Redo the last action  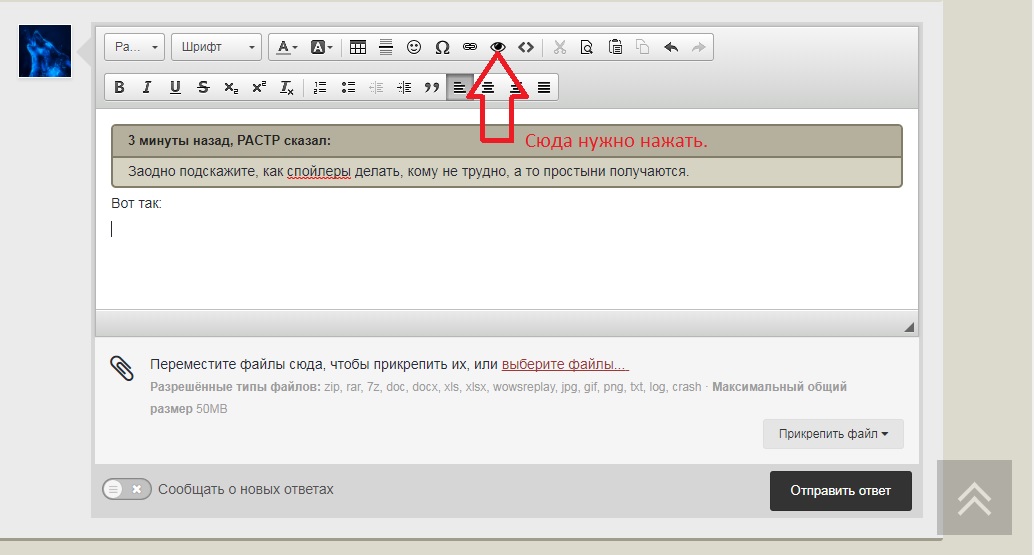pyautogui.click(x=698, y=47)
